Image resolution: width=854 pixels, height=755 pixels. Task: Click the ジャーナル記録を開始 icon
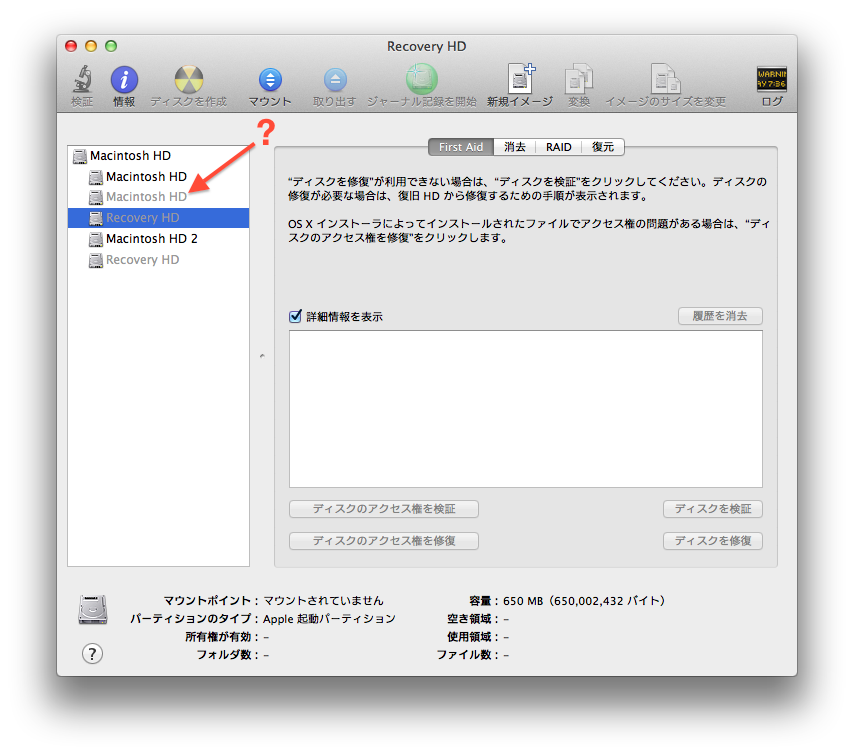click(422, 79)
